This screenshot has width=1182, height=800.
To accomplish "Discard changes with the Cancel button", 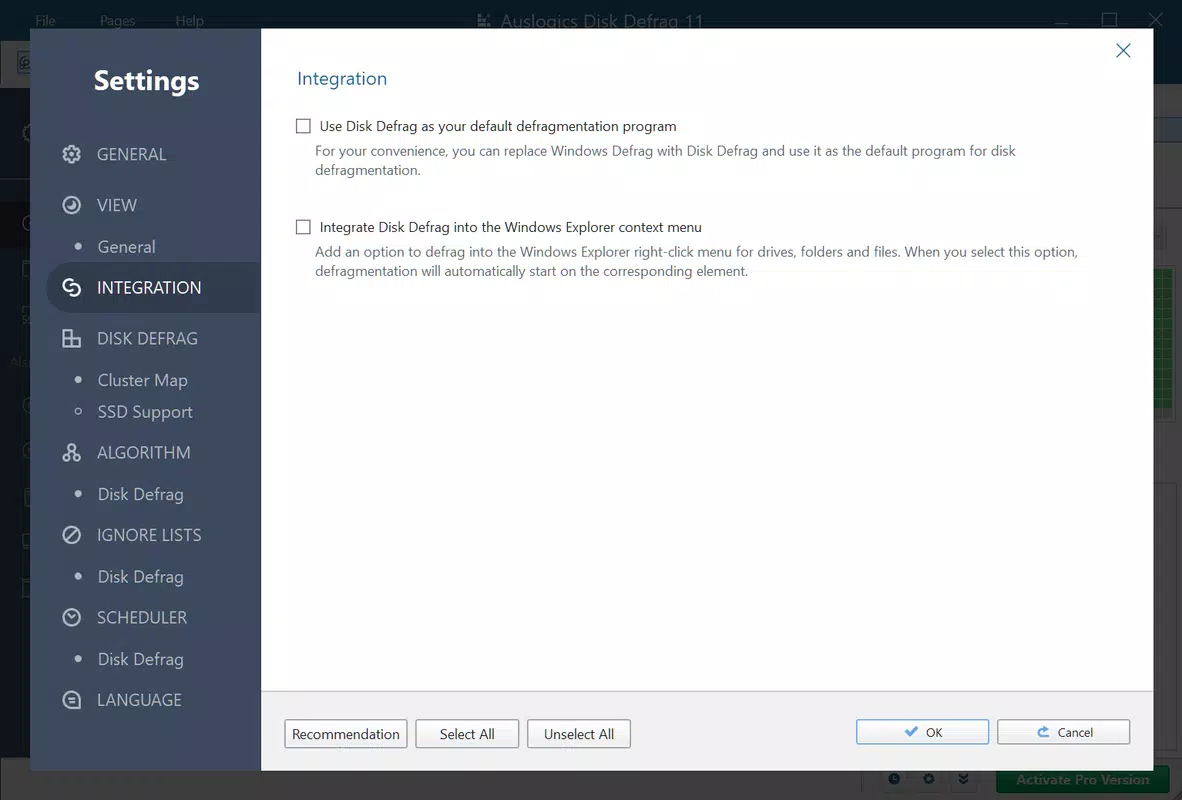I will point(1064,732).
